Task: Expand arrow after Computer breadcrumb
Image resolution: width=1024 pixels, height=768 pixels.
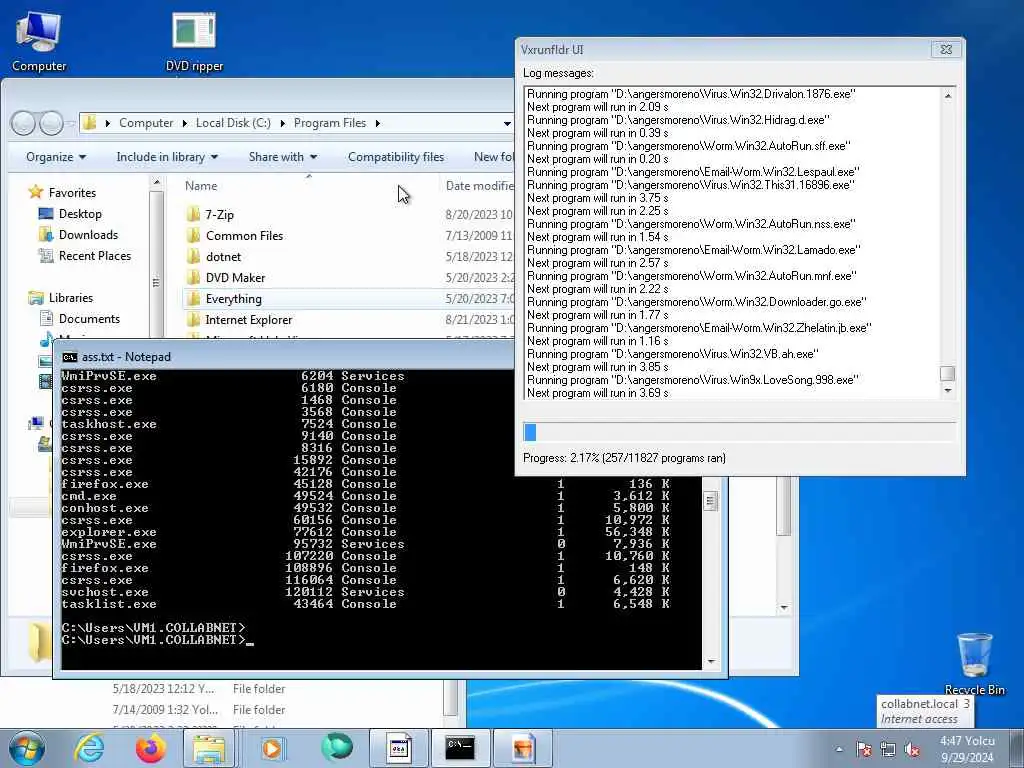Action: coord(185,123)
